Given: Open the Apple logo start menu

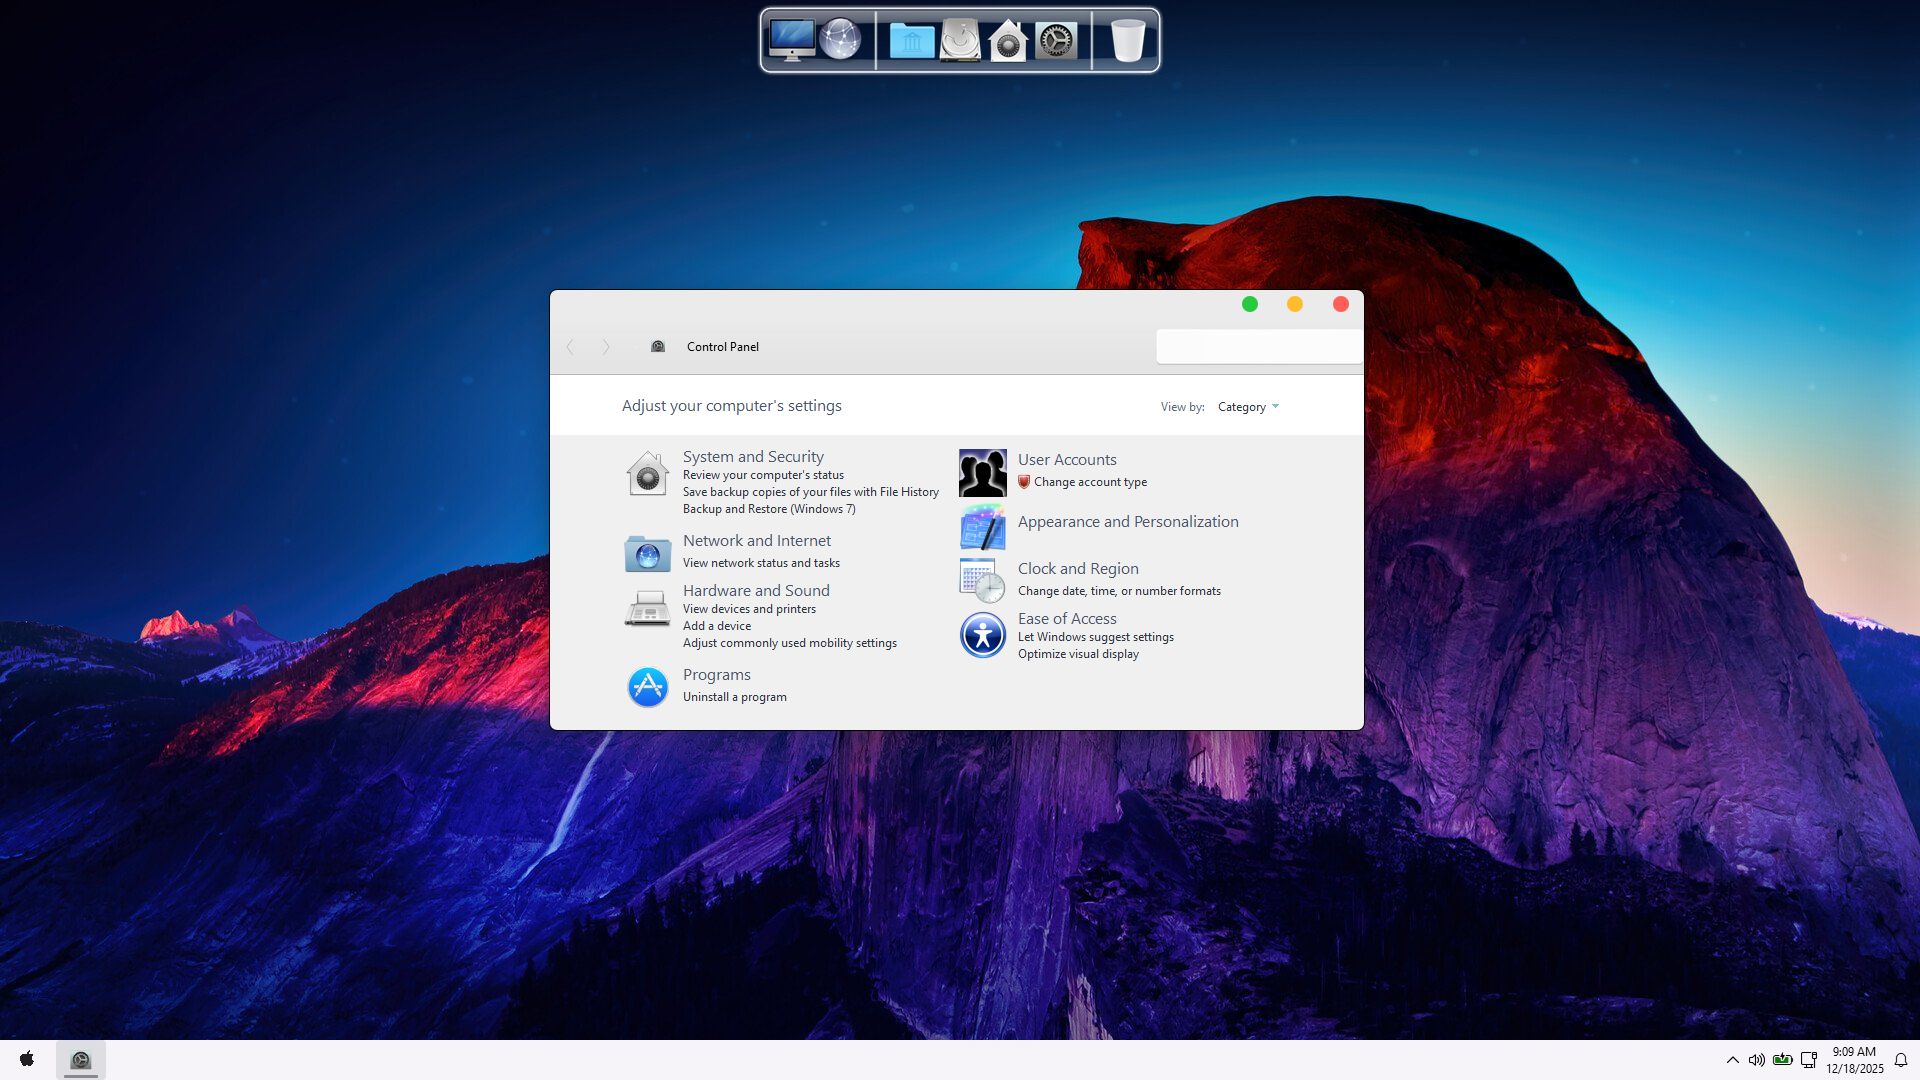Looking at the screenshot, I should pos(27,1059).
